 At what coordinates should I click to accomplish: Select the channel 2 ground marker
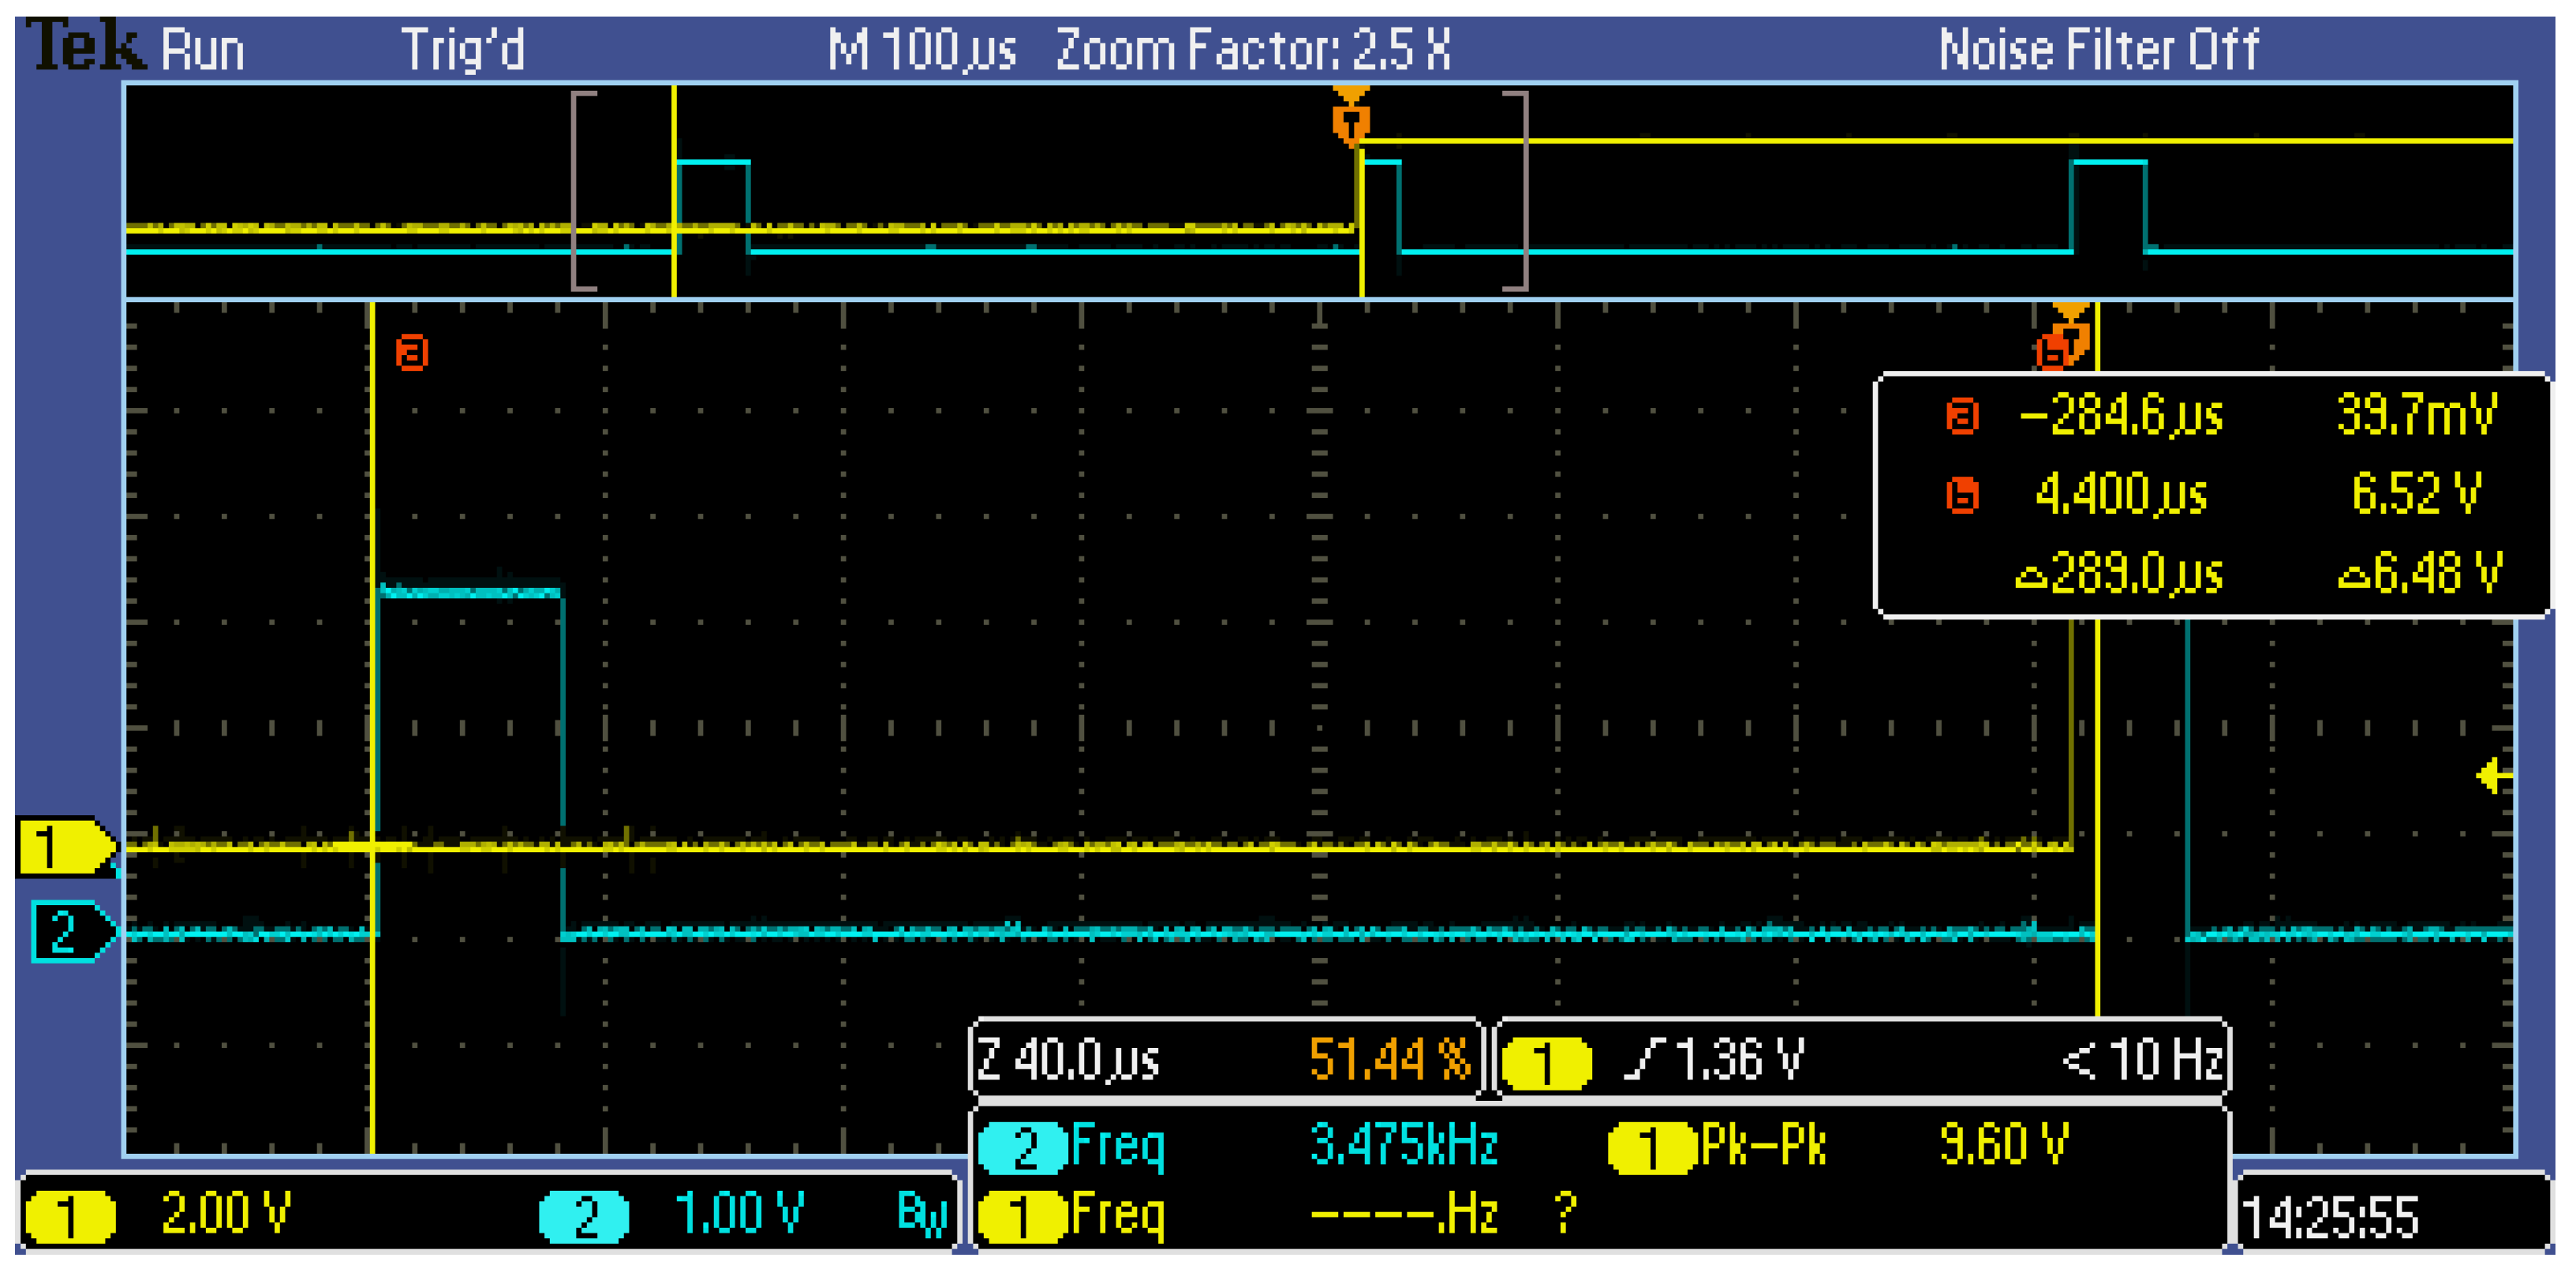pyautogui.click(x=68, y=932)
